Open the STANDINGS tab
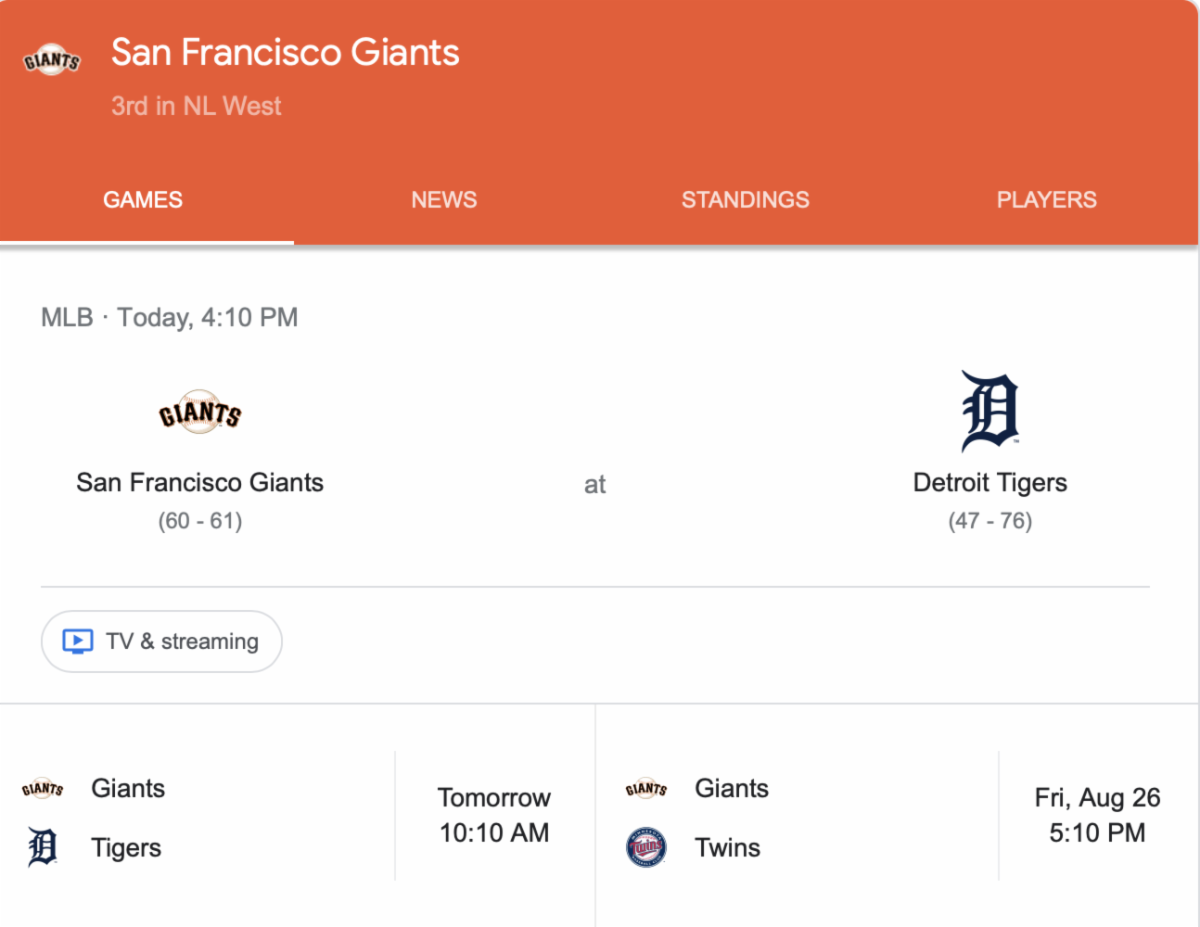1200x927 pixels. coord(745,199)
